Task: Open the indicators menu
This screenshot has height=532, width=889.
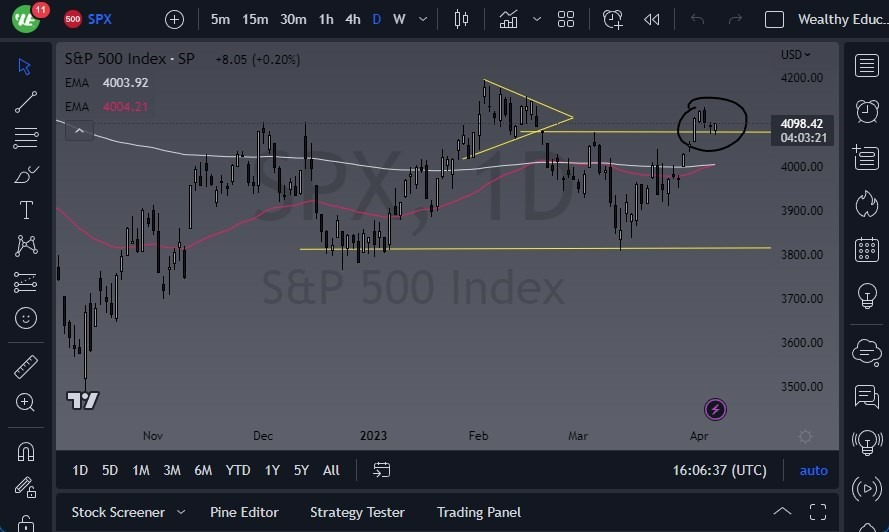Action: click(508, 20)
